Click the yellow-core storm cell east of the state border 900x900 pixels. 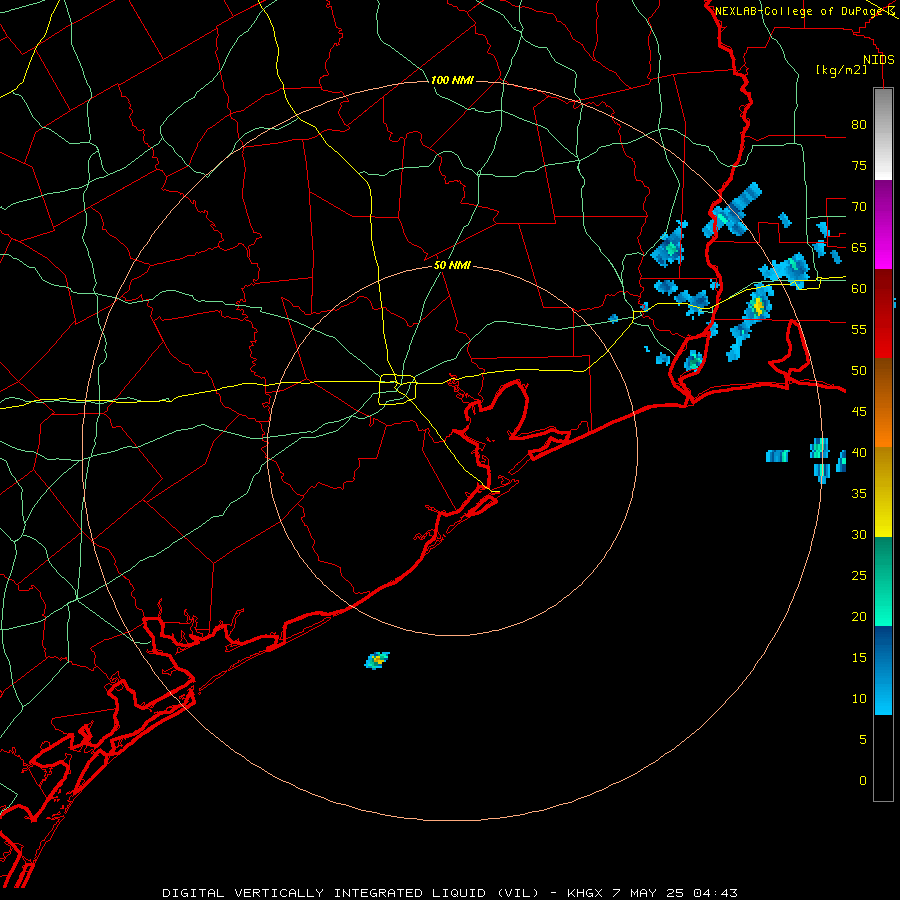click(x=758, y=306)
